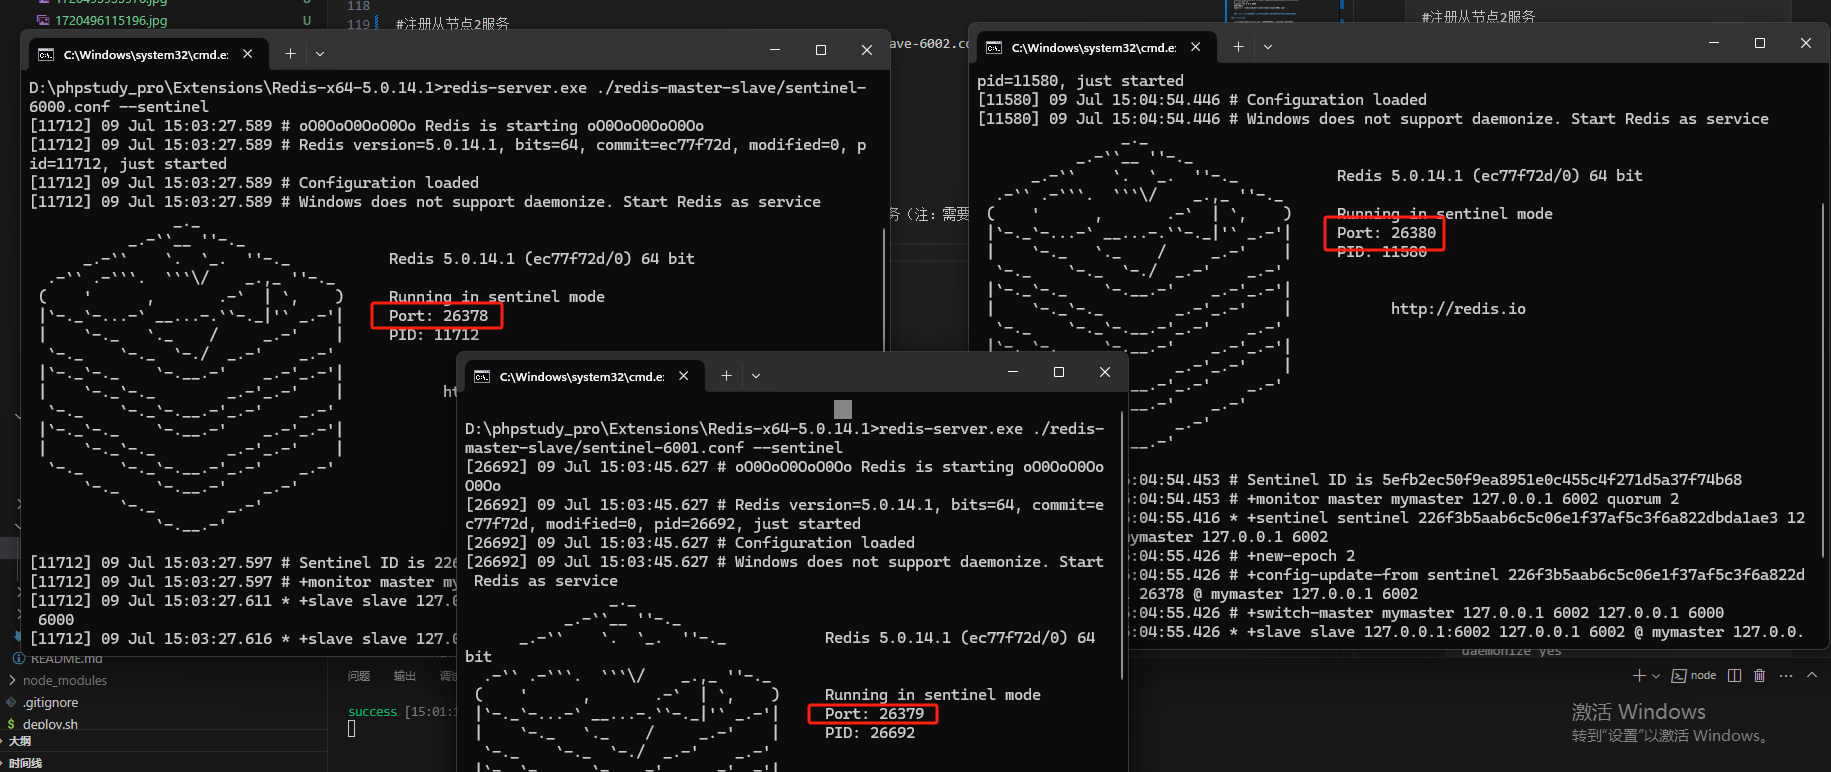Image resolution: width=1831 pixels, height=772 pixels.
Task: Add a new terminal in the VS Code panel
Action: (1638, 676)
